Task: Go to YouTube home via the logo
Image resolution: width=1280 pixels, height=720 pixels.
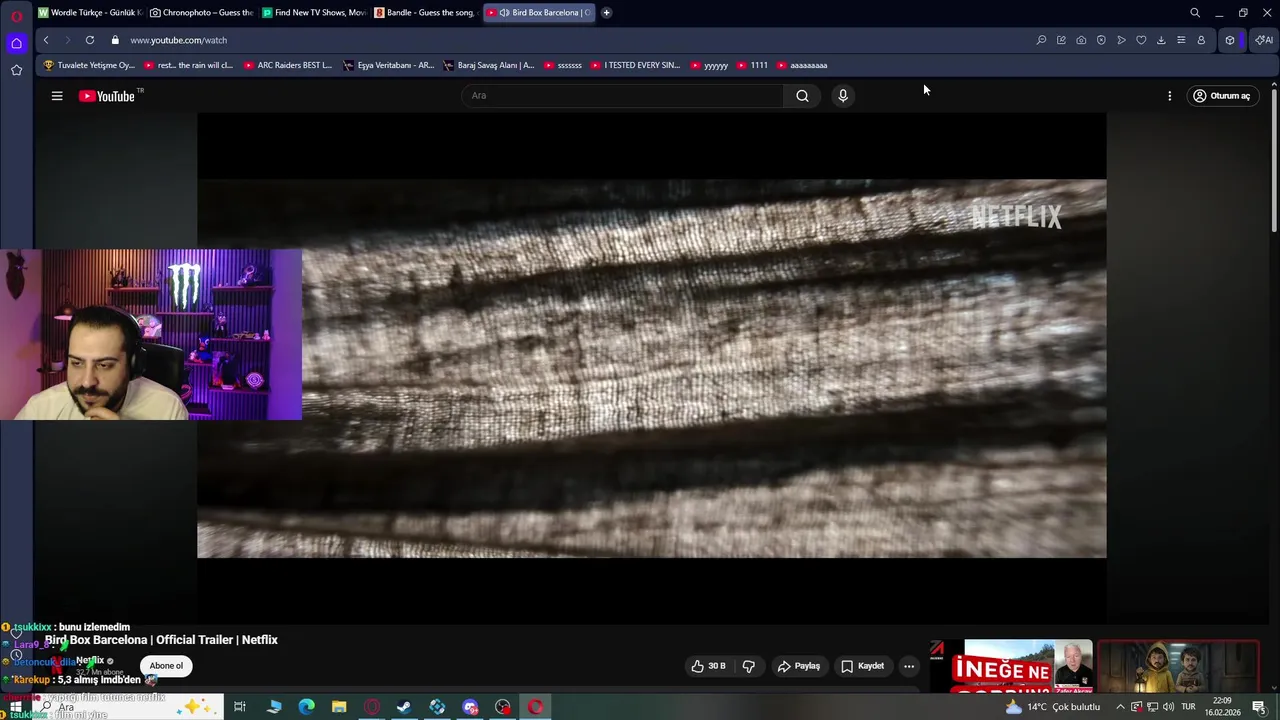Action: [x=107, y=96]
